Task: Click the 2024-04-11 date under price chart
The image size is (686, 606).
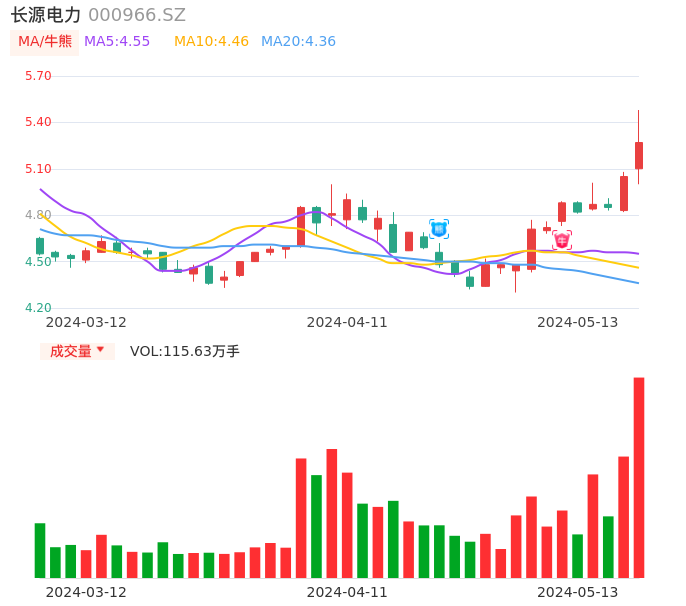Action: (x=347, y=322)
